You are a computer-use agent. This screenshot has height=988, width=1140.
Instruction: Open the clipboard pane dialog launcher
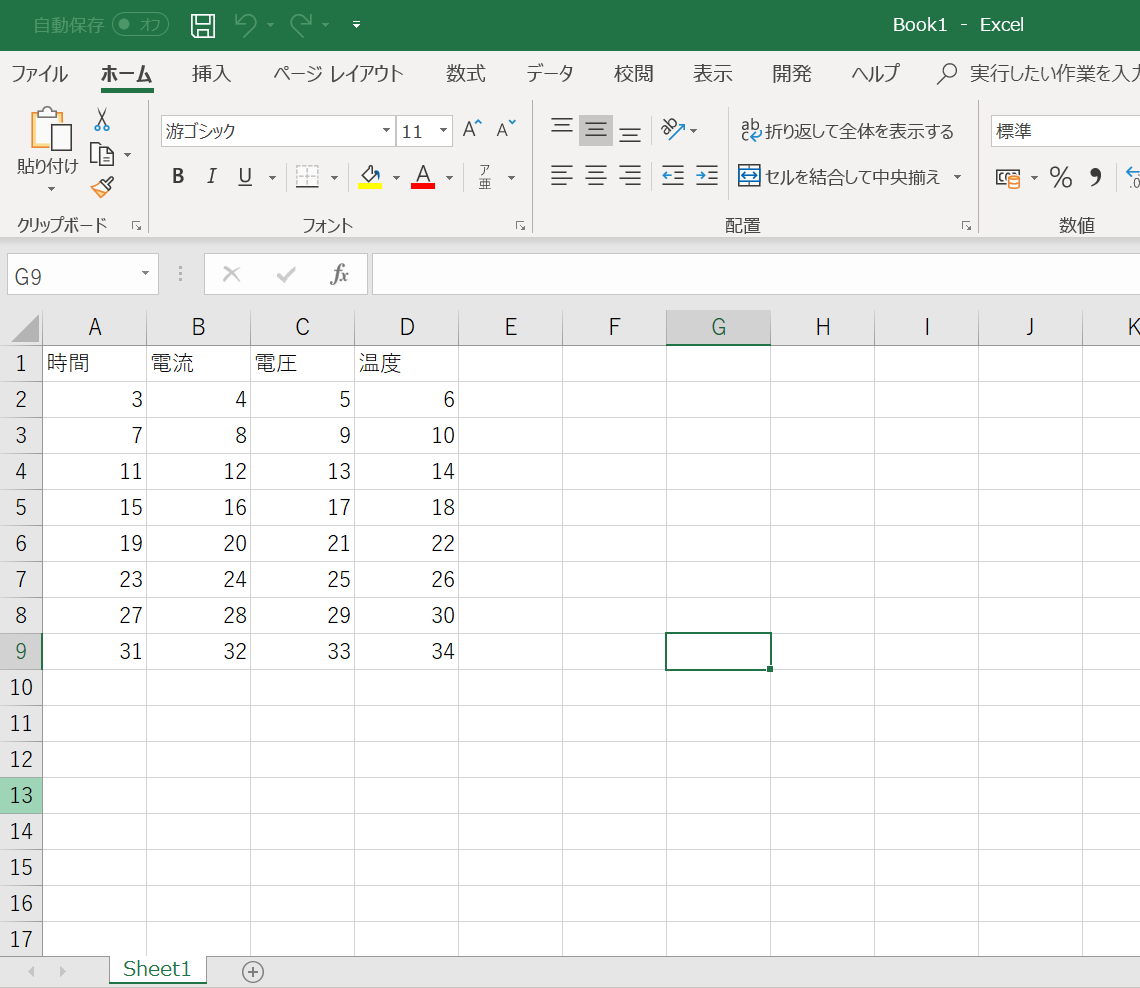coord(136,226)
